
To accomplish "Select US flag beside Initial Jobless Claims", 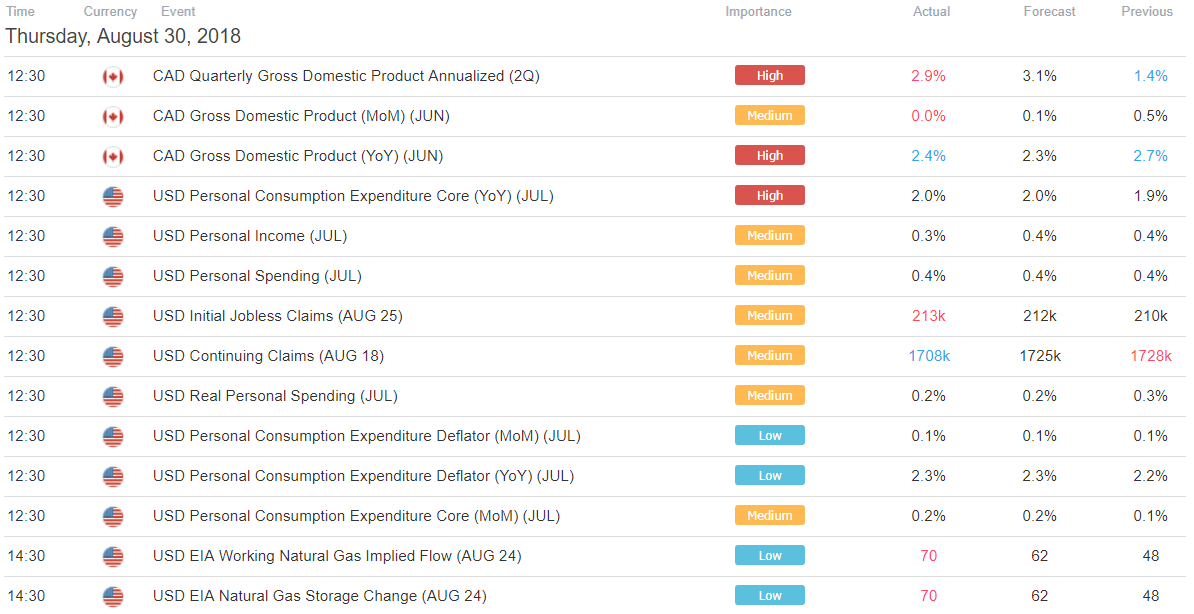I will click(113, 317).
